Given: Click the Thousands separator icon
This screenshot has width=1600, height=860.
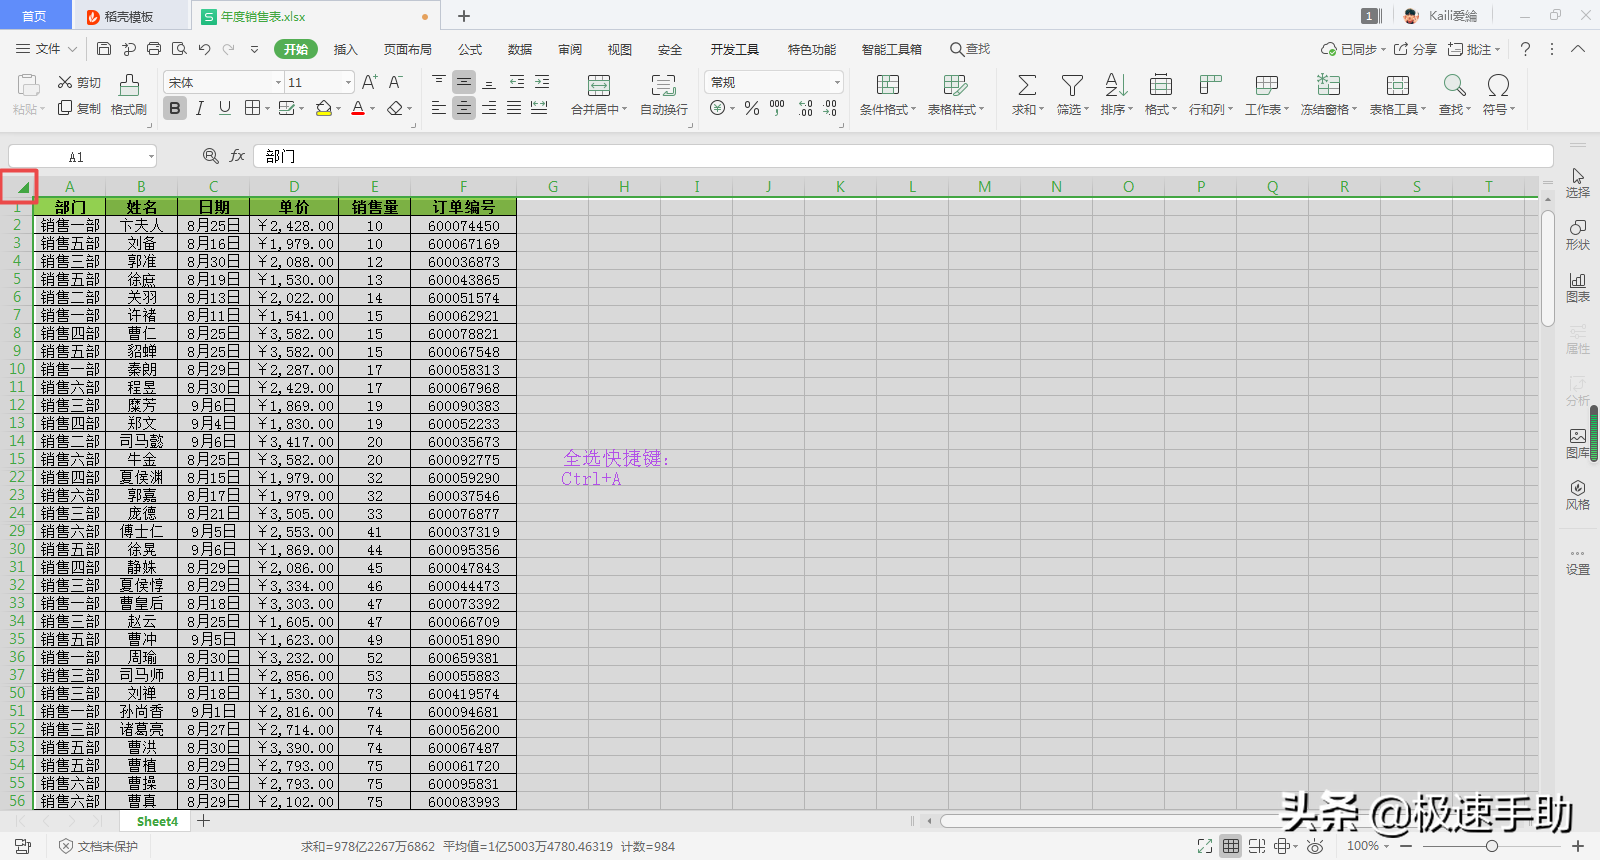Looking at the screenshot, I should click(x=777, y=108).
